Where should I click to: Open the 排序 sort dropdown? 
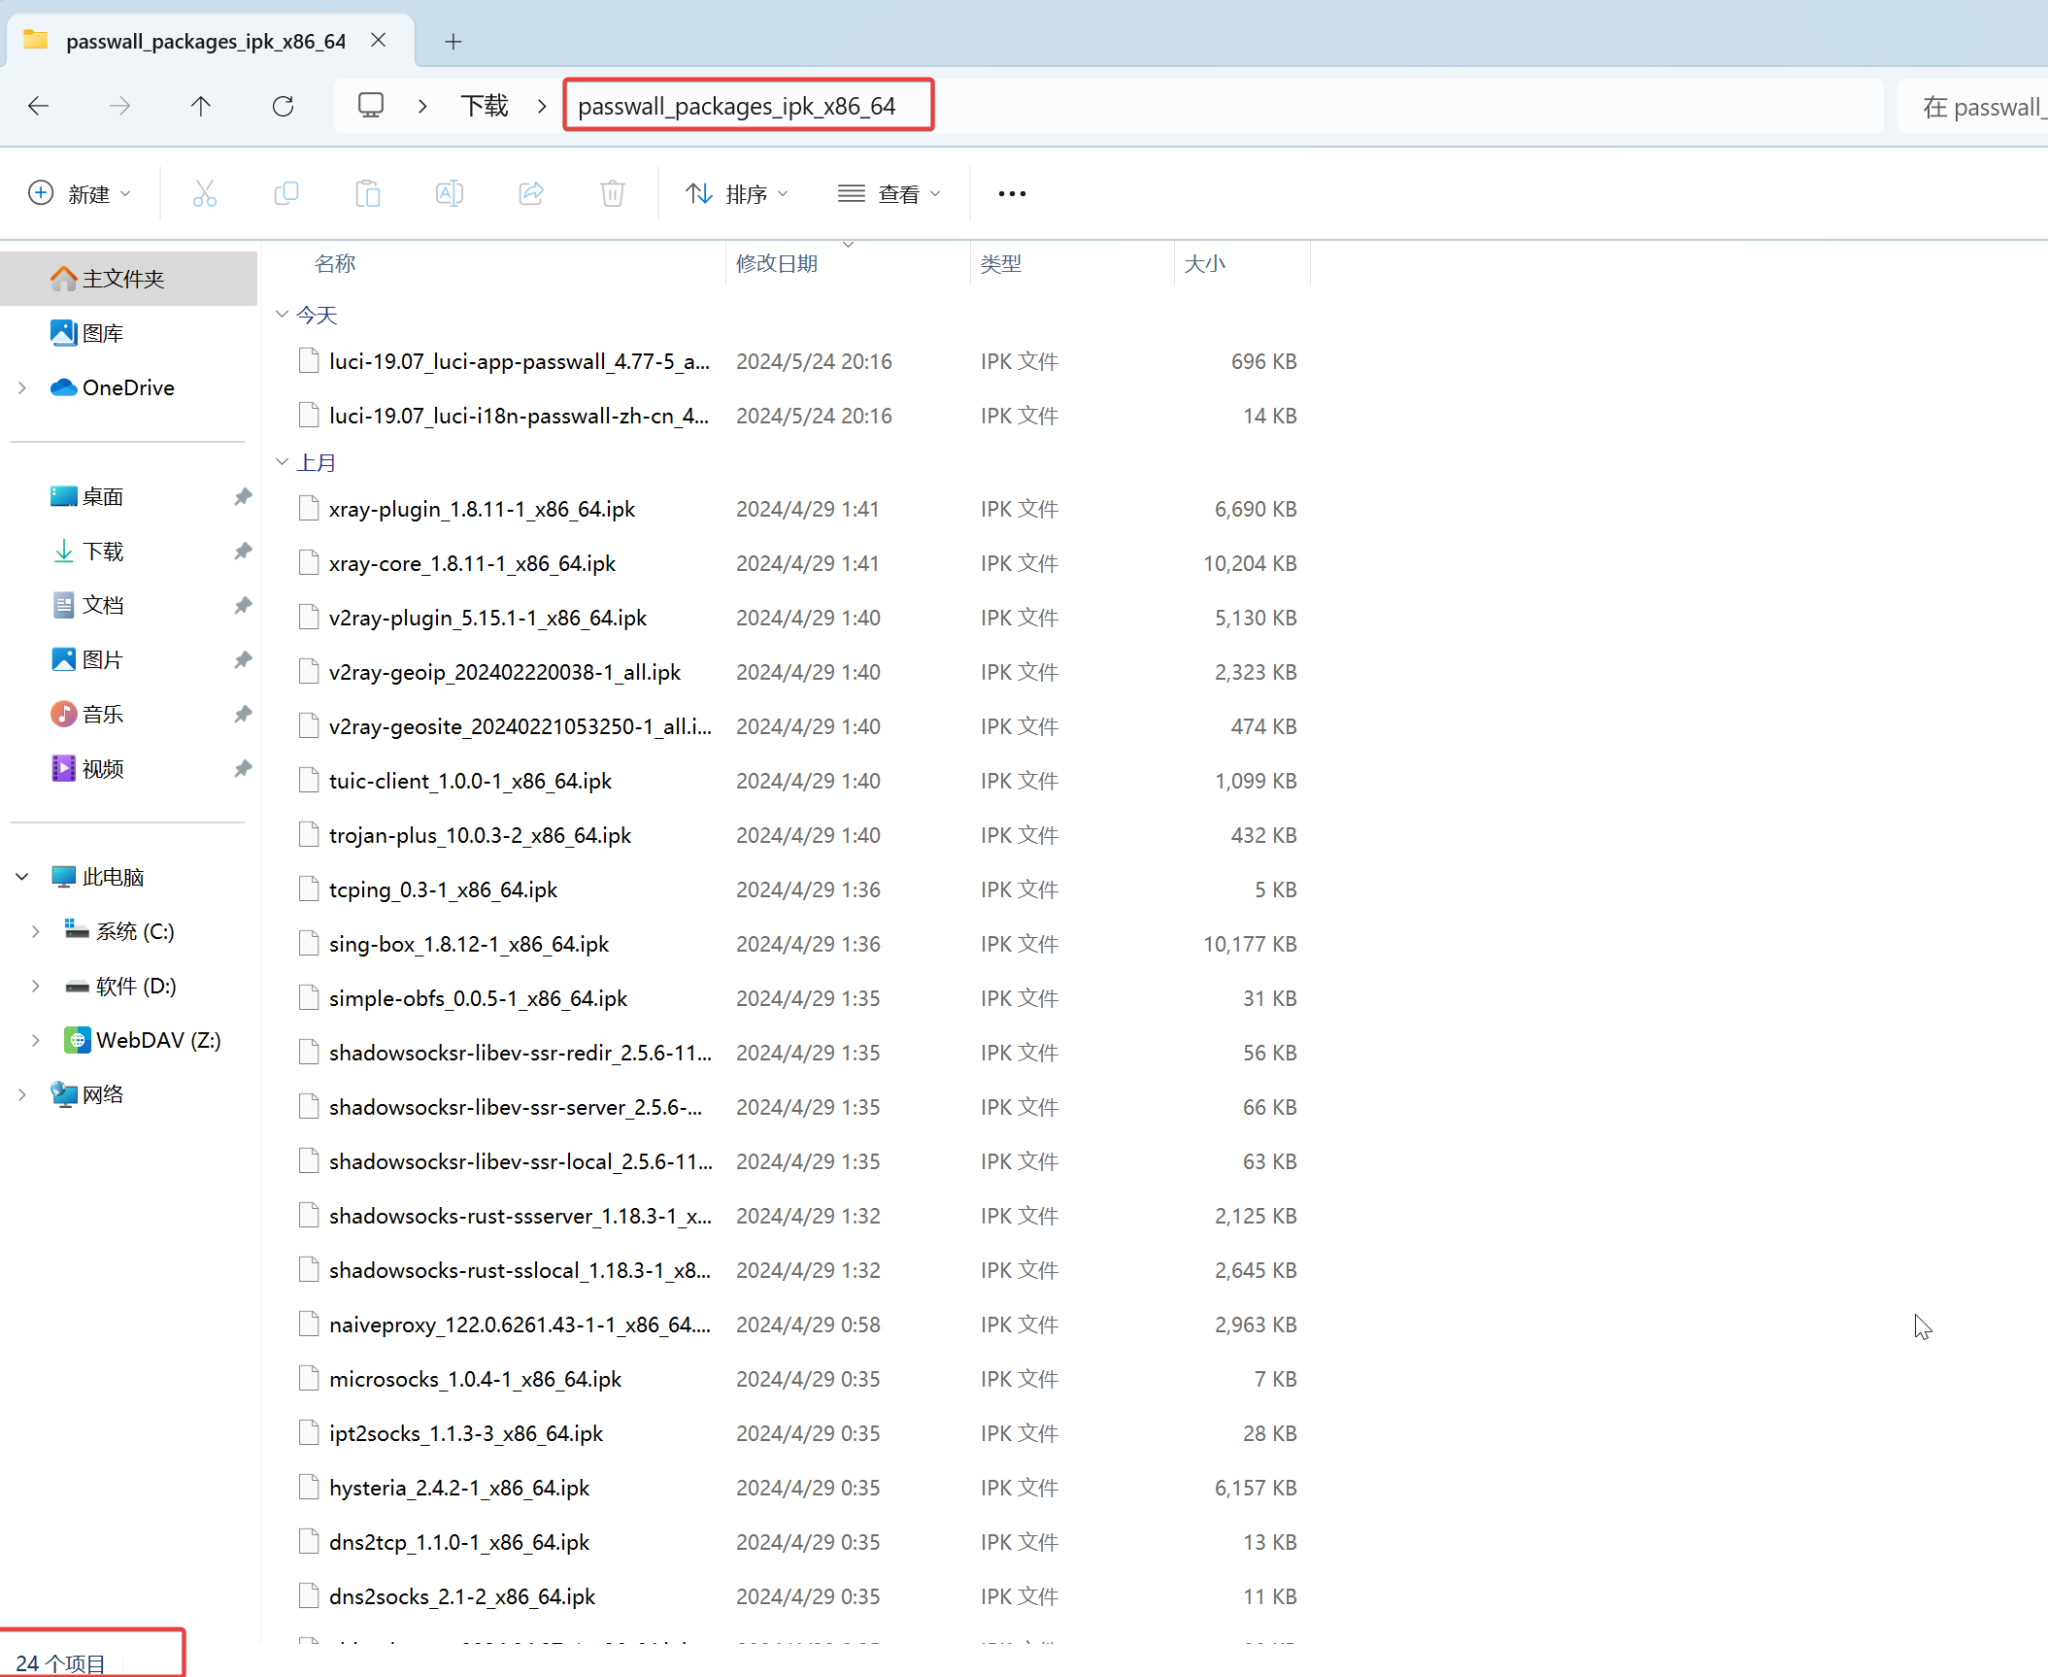coord(737,193)
